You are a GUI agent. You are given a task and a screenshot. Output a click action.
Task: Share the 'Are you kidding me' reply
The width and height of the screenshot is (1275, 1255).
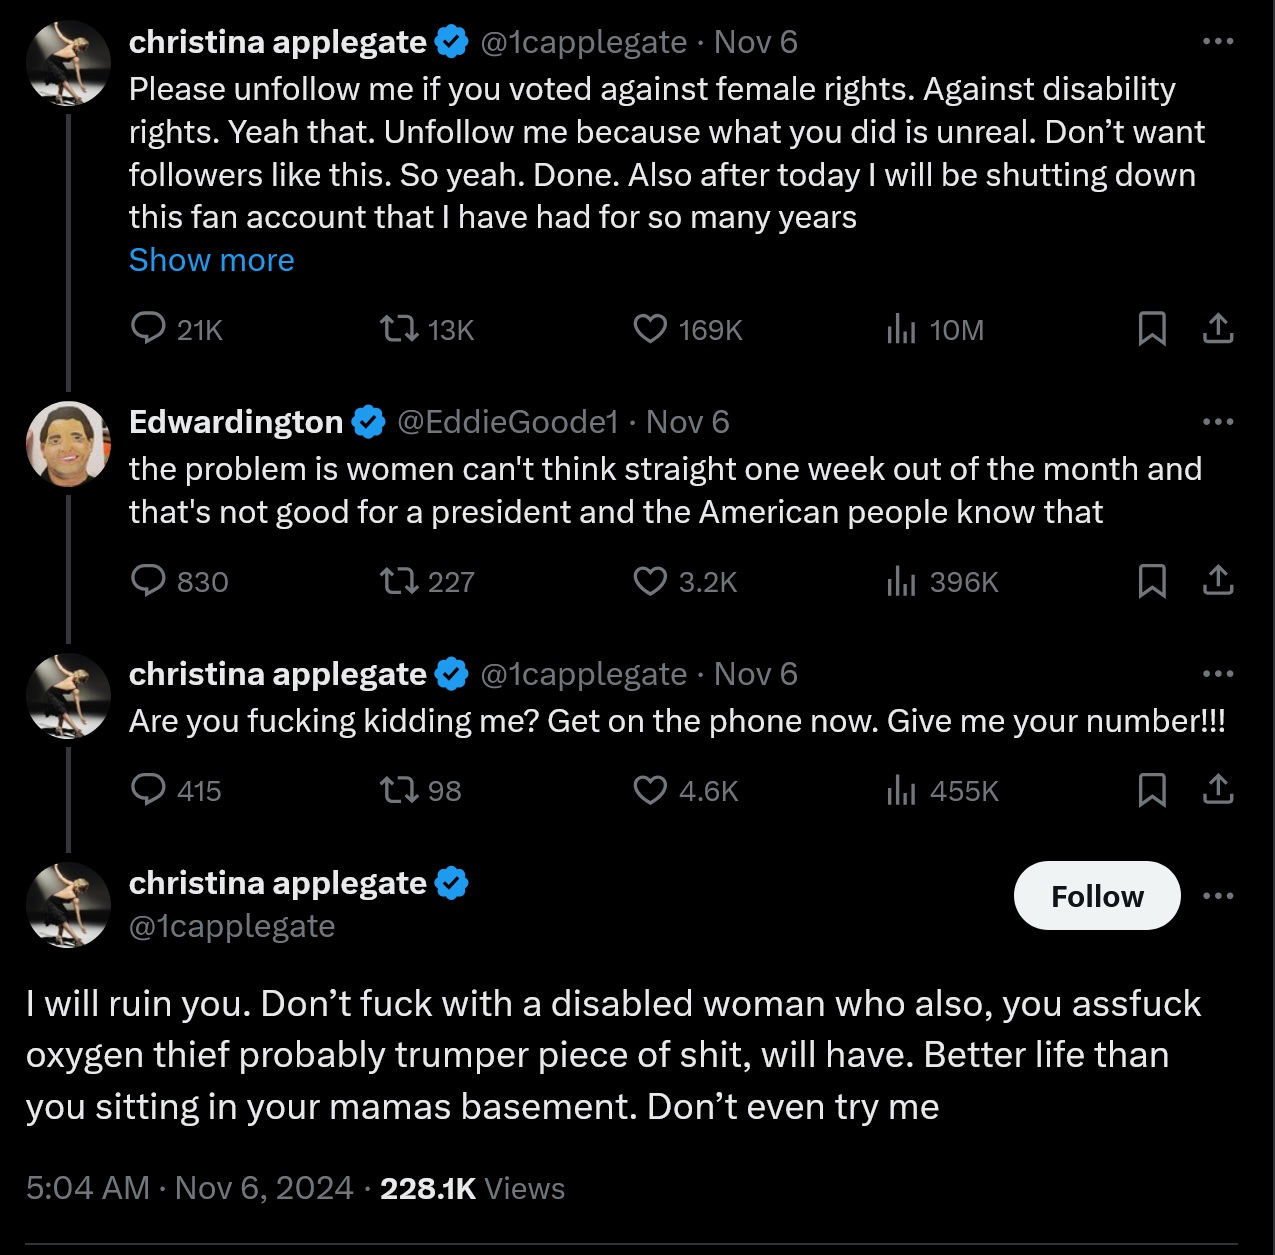point(1217,790)
